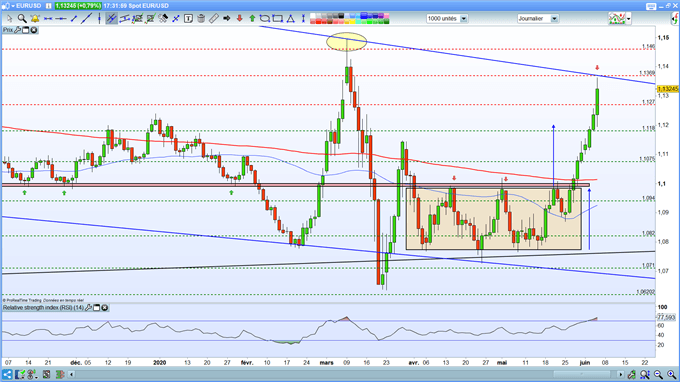Click the share icon at bottom-left
Viewport: 680px width, 382px height.
tap(7, 374)
